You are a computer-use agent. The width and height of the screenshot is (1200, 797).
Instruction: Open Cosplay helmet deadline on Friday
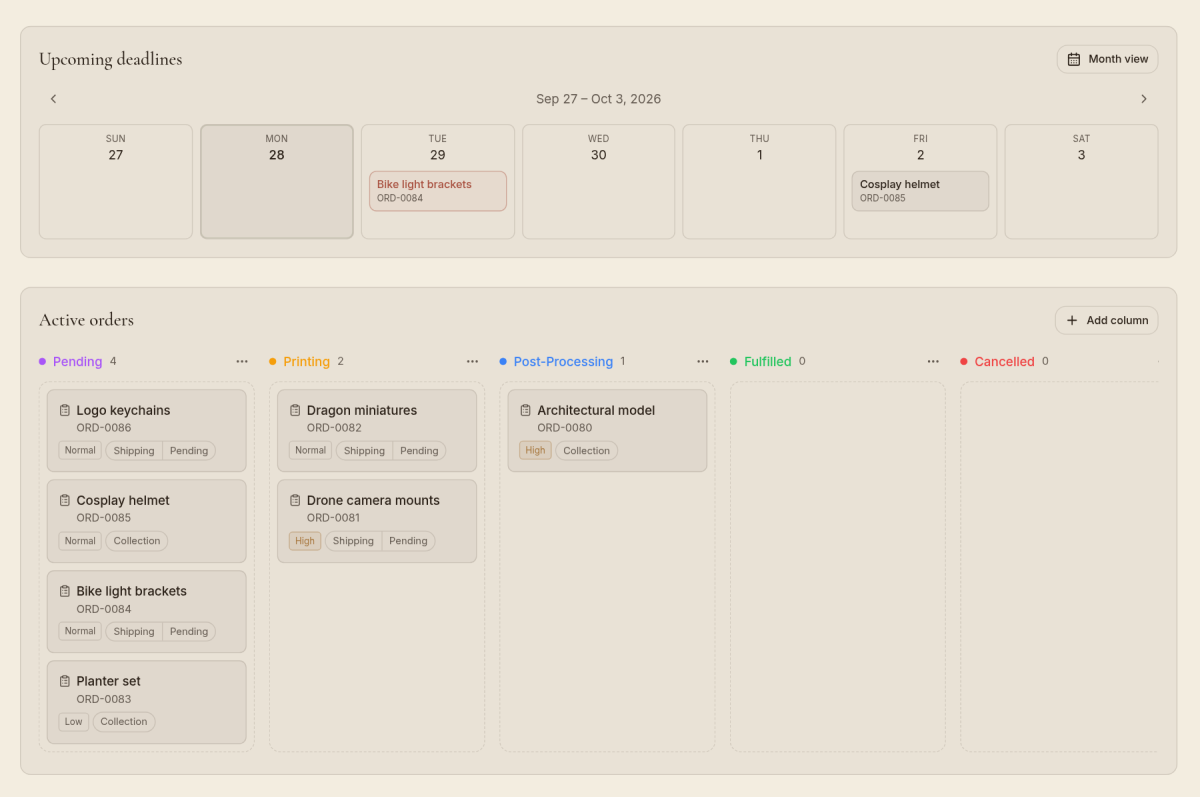920,191
